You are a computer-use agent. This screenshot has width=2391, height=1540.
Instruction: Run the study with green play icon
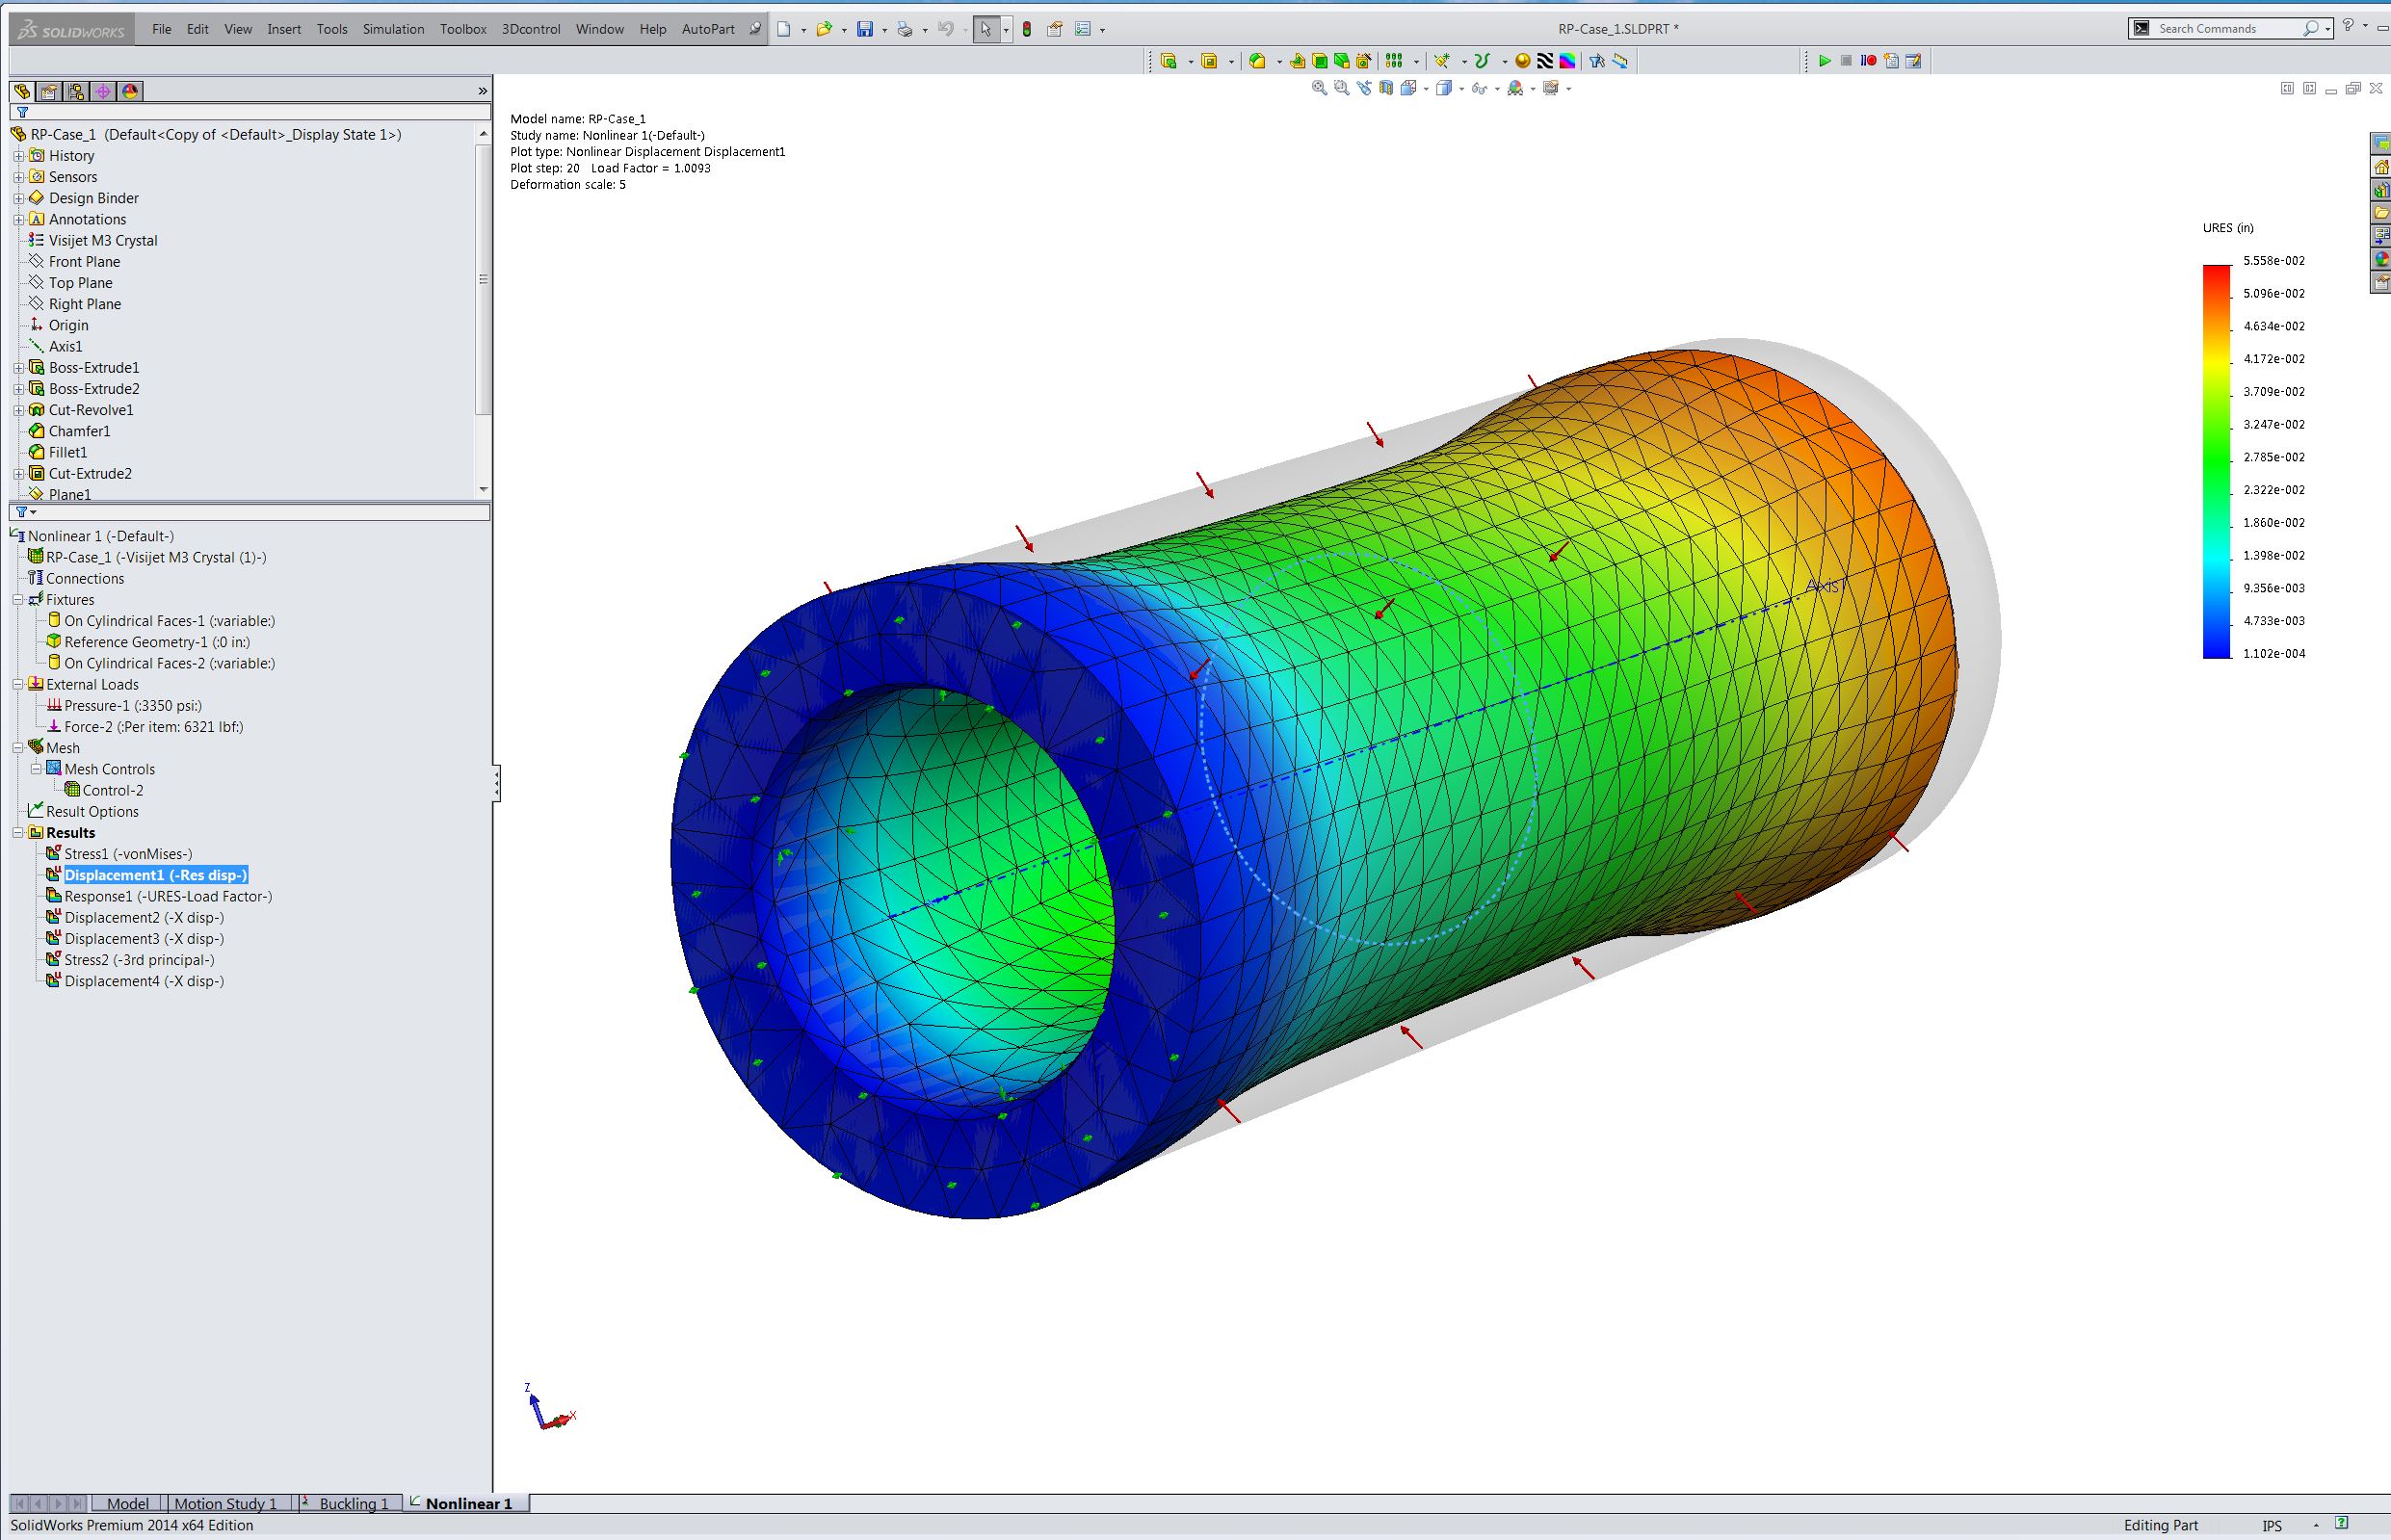pos(1825,61)
